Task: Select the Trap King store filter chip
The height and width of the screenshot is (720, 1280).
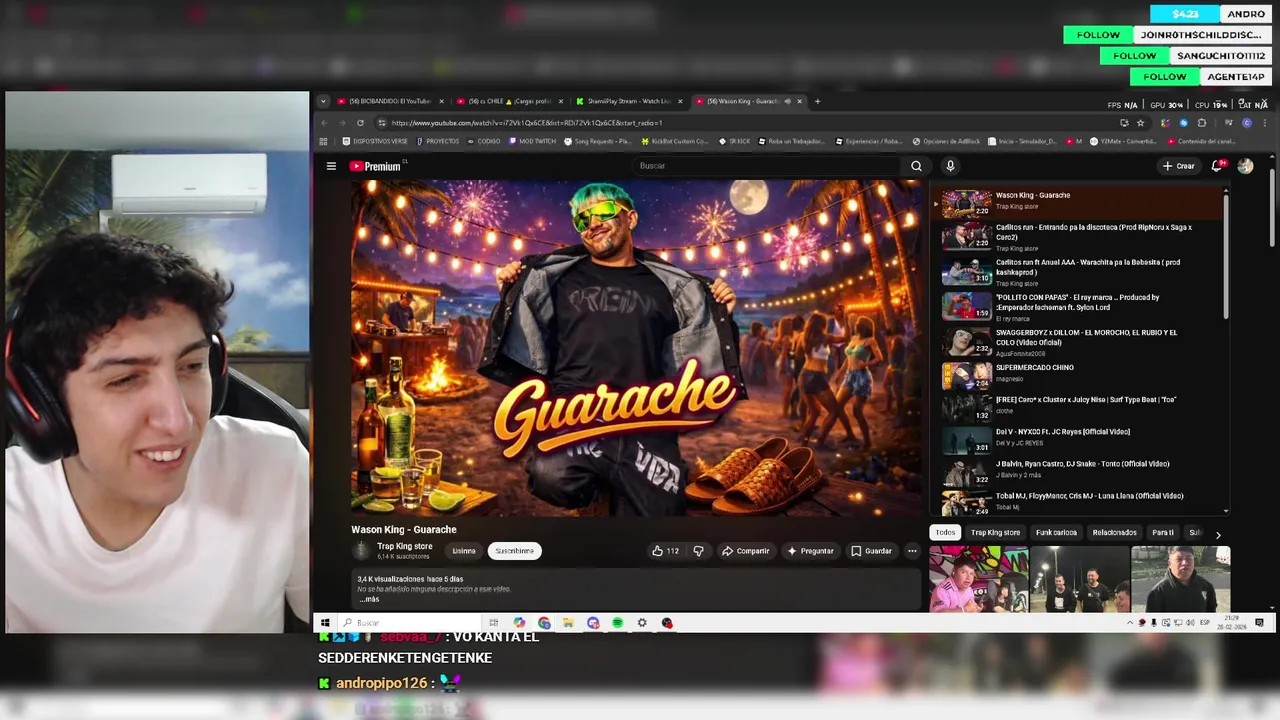Action: (x=995, y=533)
